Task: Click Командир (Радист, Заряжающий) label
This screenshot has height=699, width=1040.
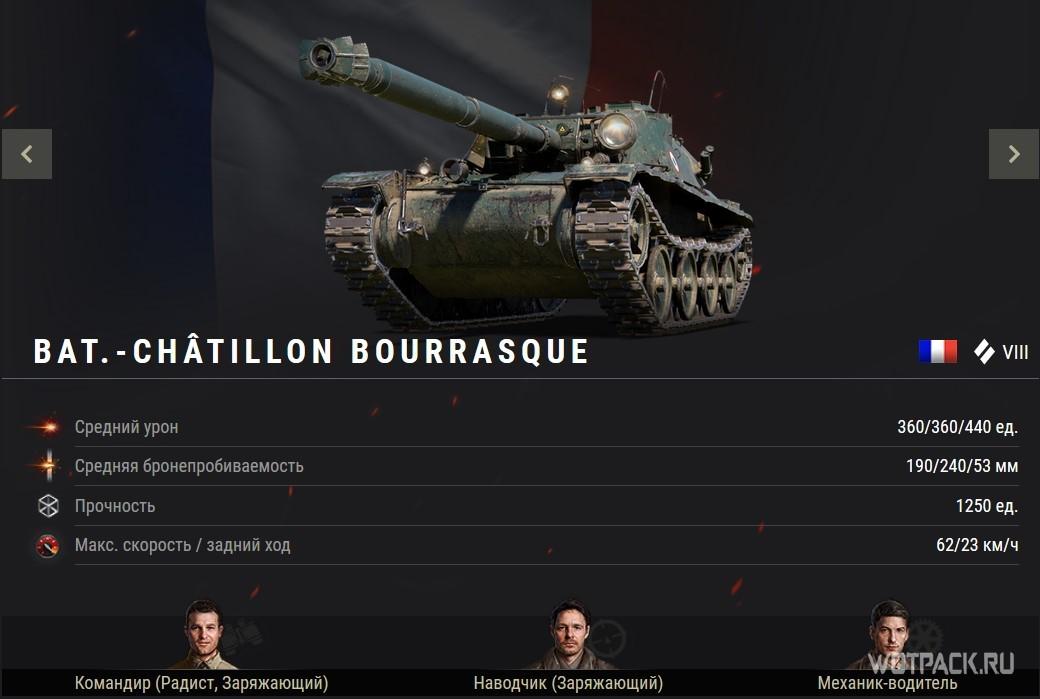Action: 202,683
